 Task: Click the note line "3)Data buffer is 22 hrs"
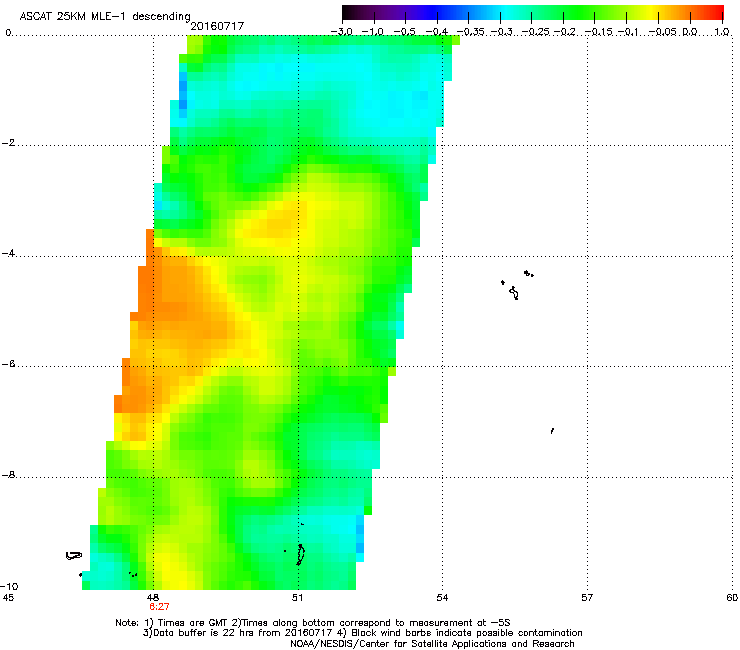pos(362,633)
